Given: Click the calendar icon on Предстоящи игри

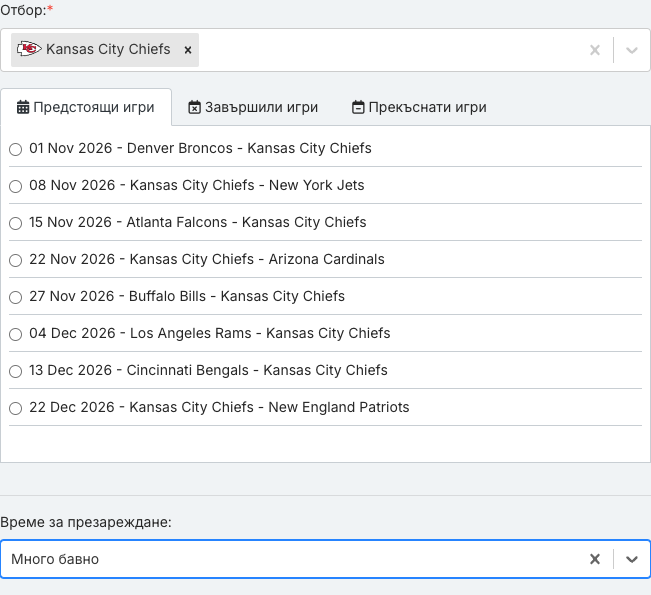Looking at the screenshot, I should pyautogui.click(x=23, y=107).
